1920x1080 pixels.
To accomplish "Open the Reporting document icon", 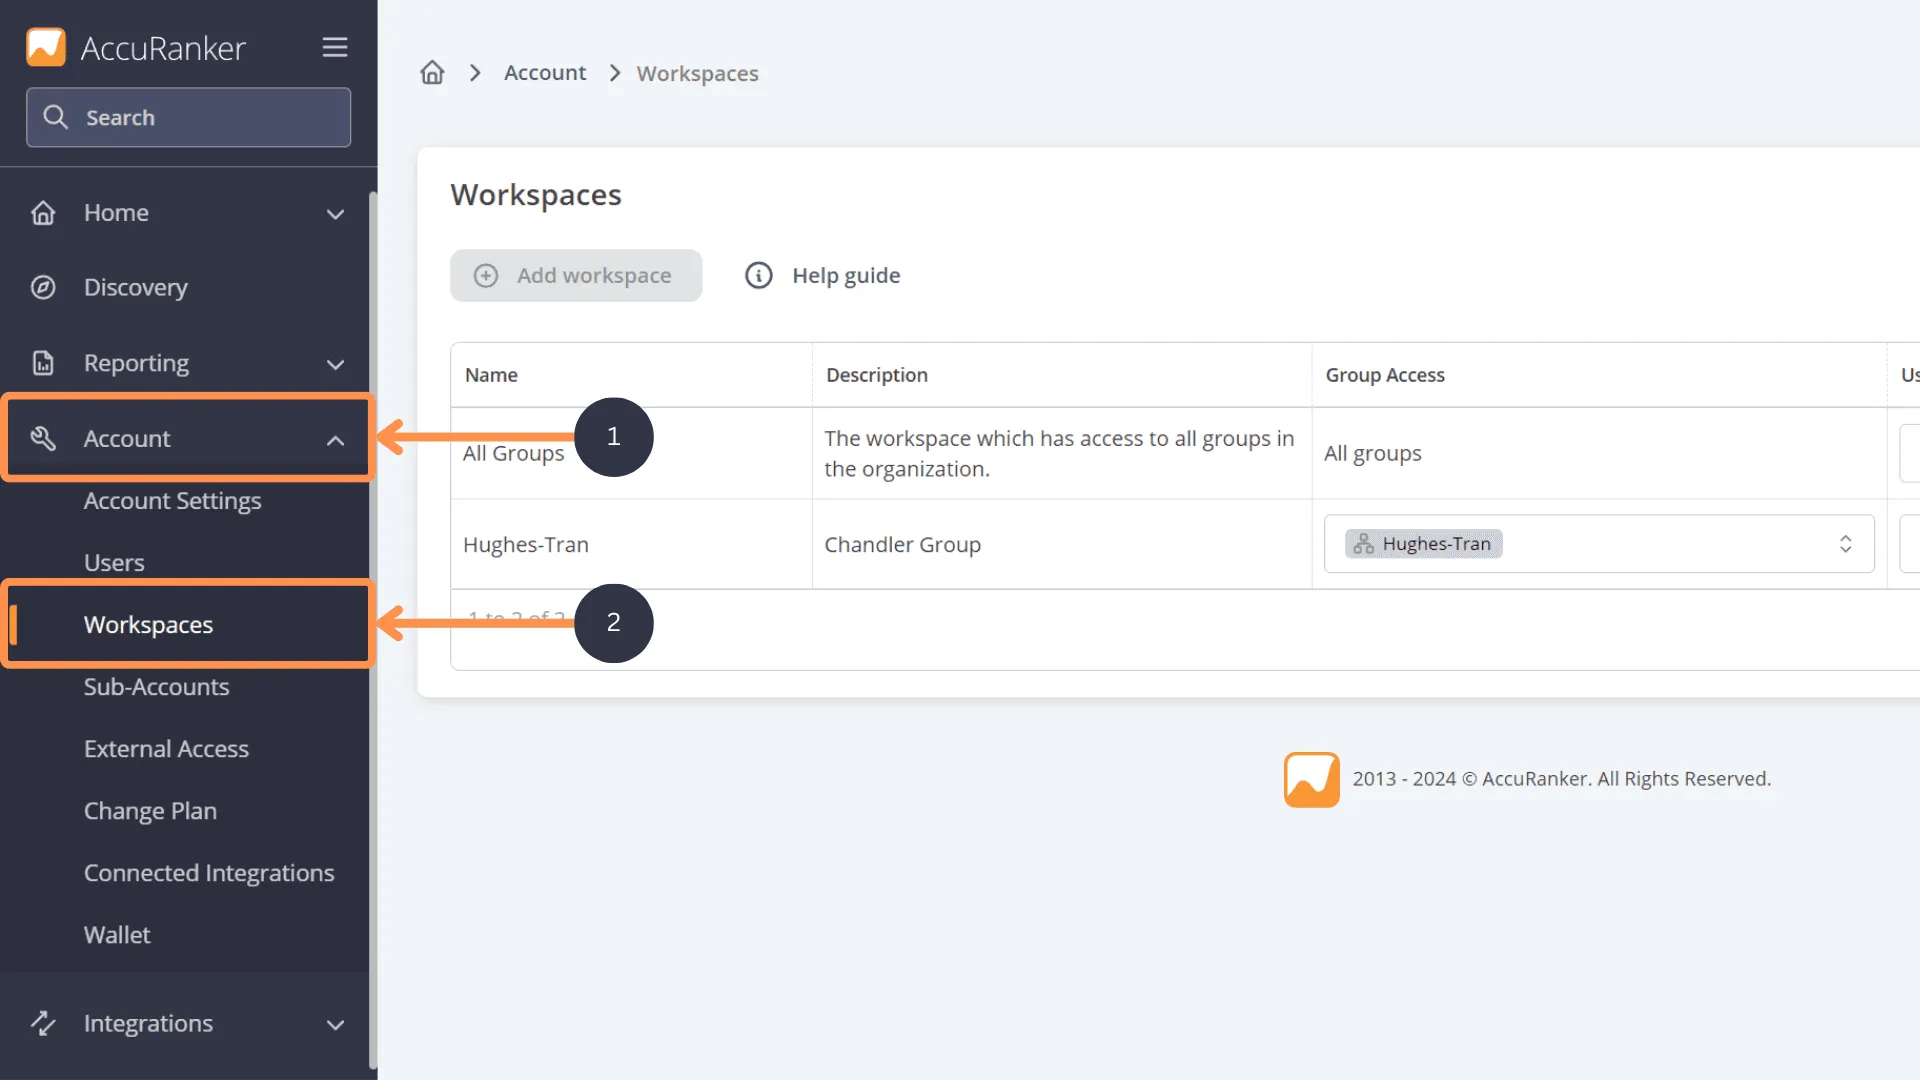I will 44,363.
